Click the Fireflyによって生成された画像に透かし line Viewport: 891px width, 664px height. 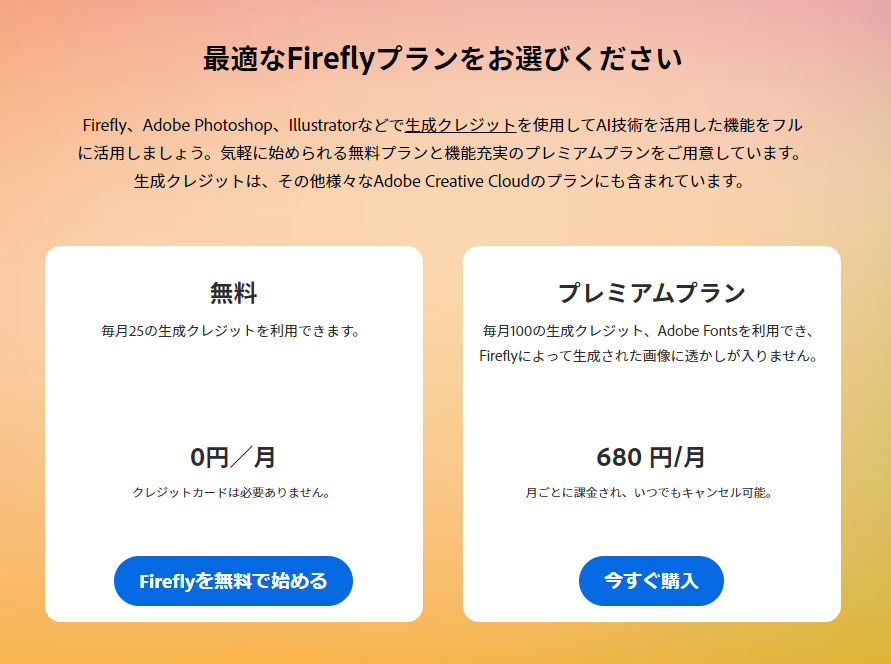pyautogui.click(x=650, y=356)
